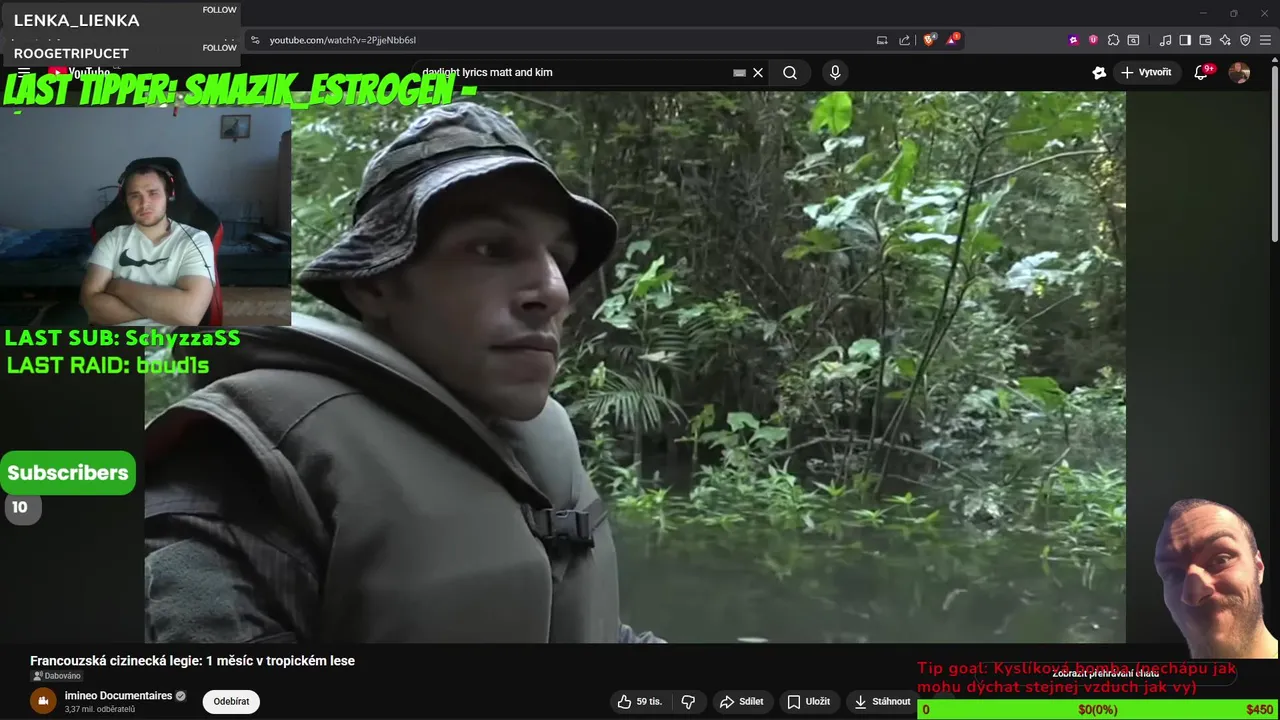The height and width of the screenshot is (720, 1280).
Task: Open imineo Documentaires channel name link
Action: [119, 695]
